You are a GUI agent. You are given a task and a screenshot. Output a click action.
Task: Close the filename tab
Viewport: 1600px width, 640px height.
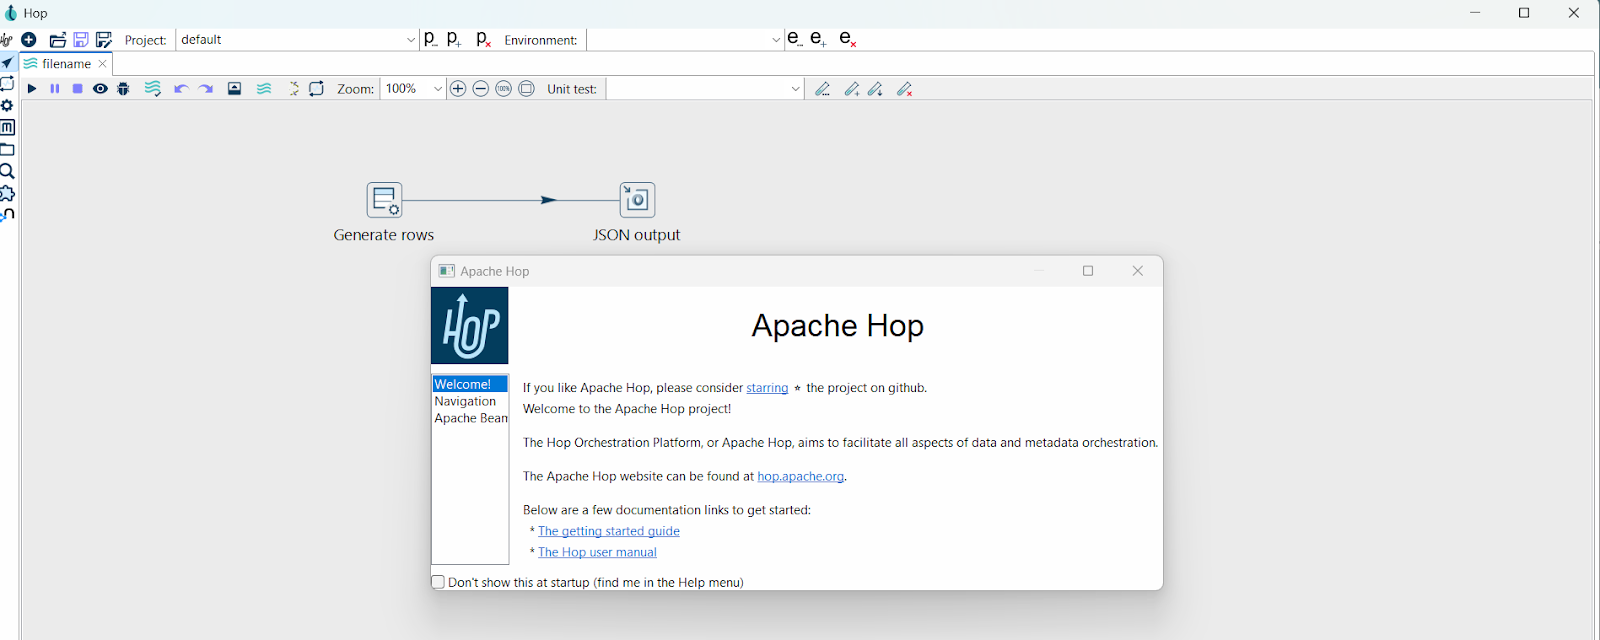pos(102,64)
